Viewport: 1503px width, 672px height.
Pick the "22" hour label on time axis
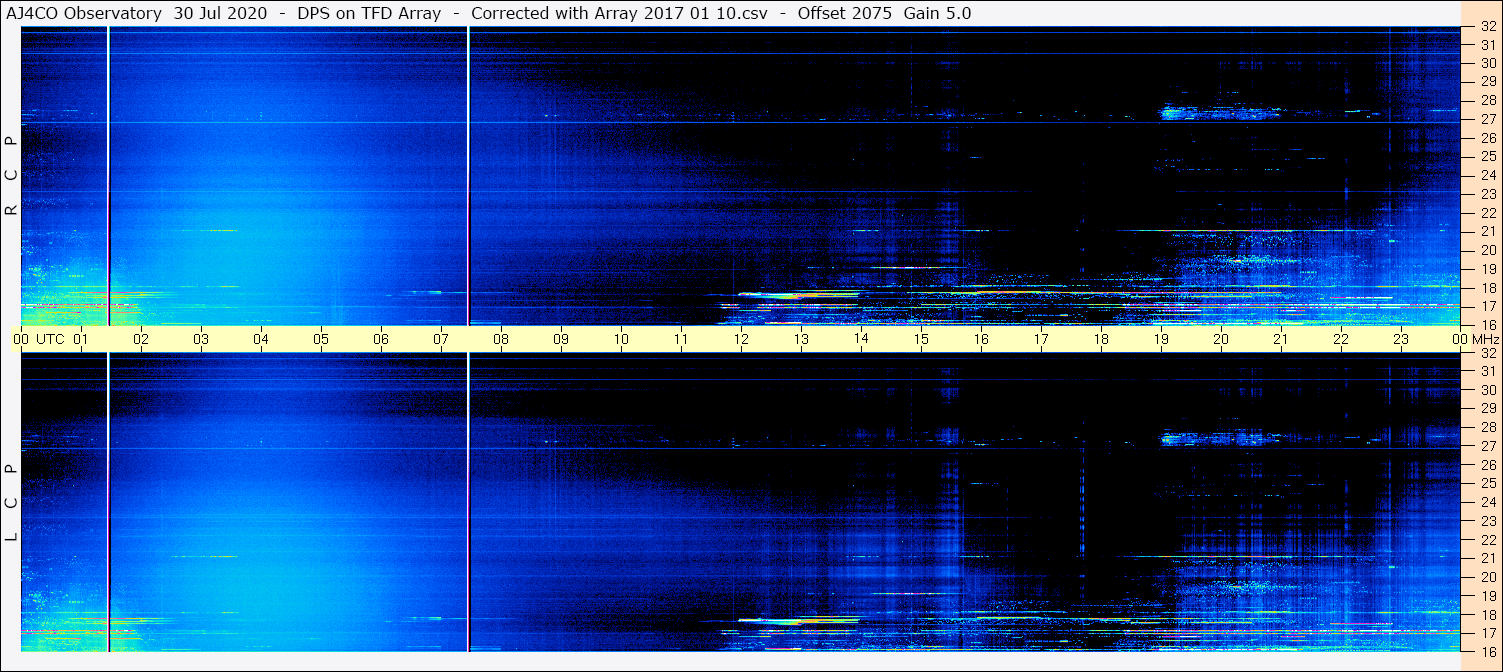point(1341,339)
